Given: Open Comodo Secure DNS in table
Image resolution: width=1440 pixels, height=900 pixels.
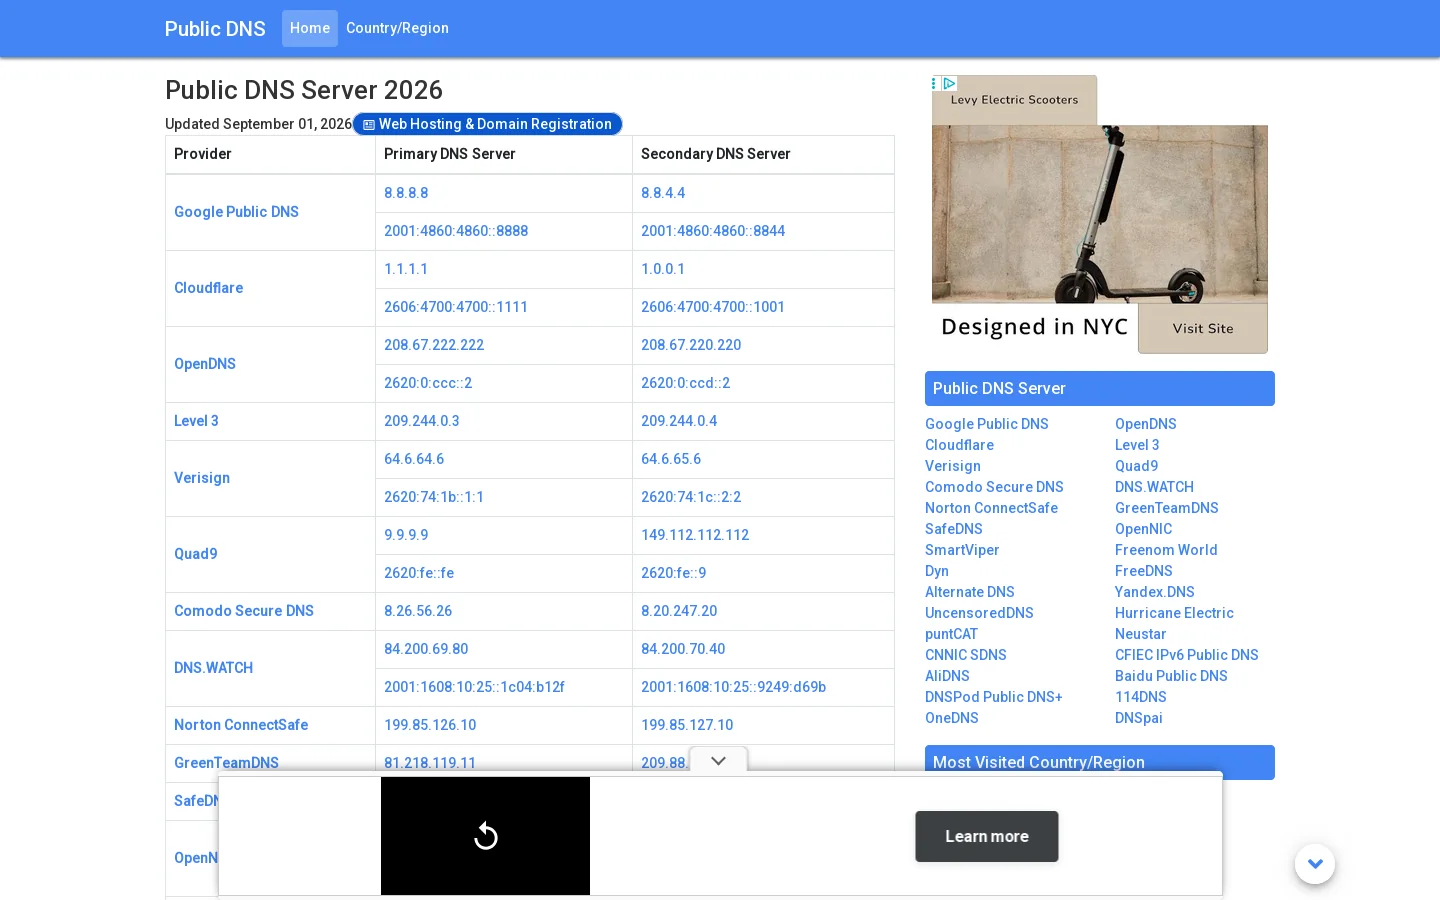Looking at the screenshot, I should (x=244, y=611).
